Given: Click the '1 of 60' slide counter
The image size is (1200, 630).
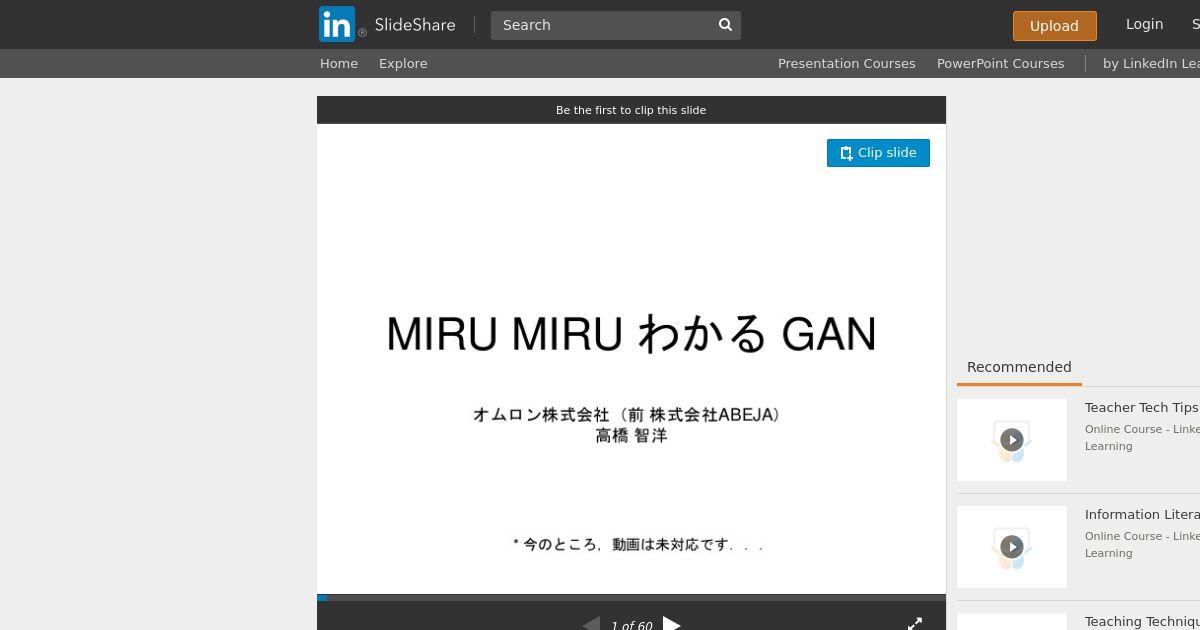Looking at the screenshot, I should [x=631, y=625].
